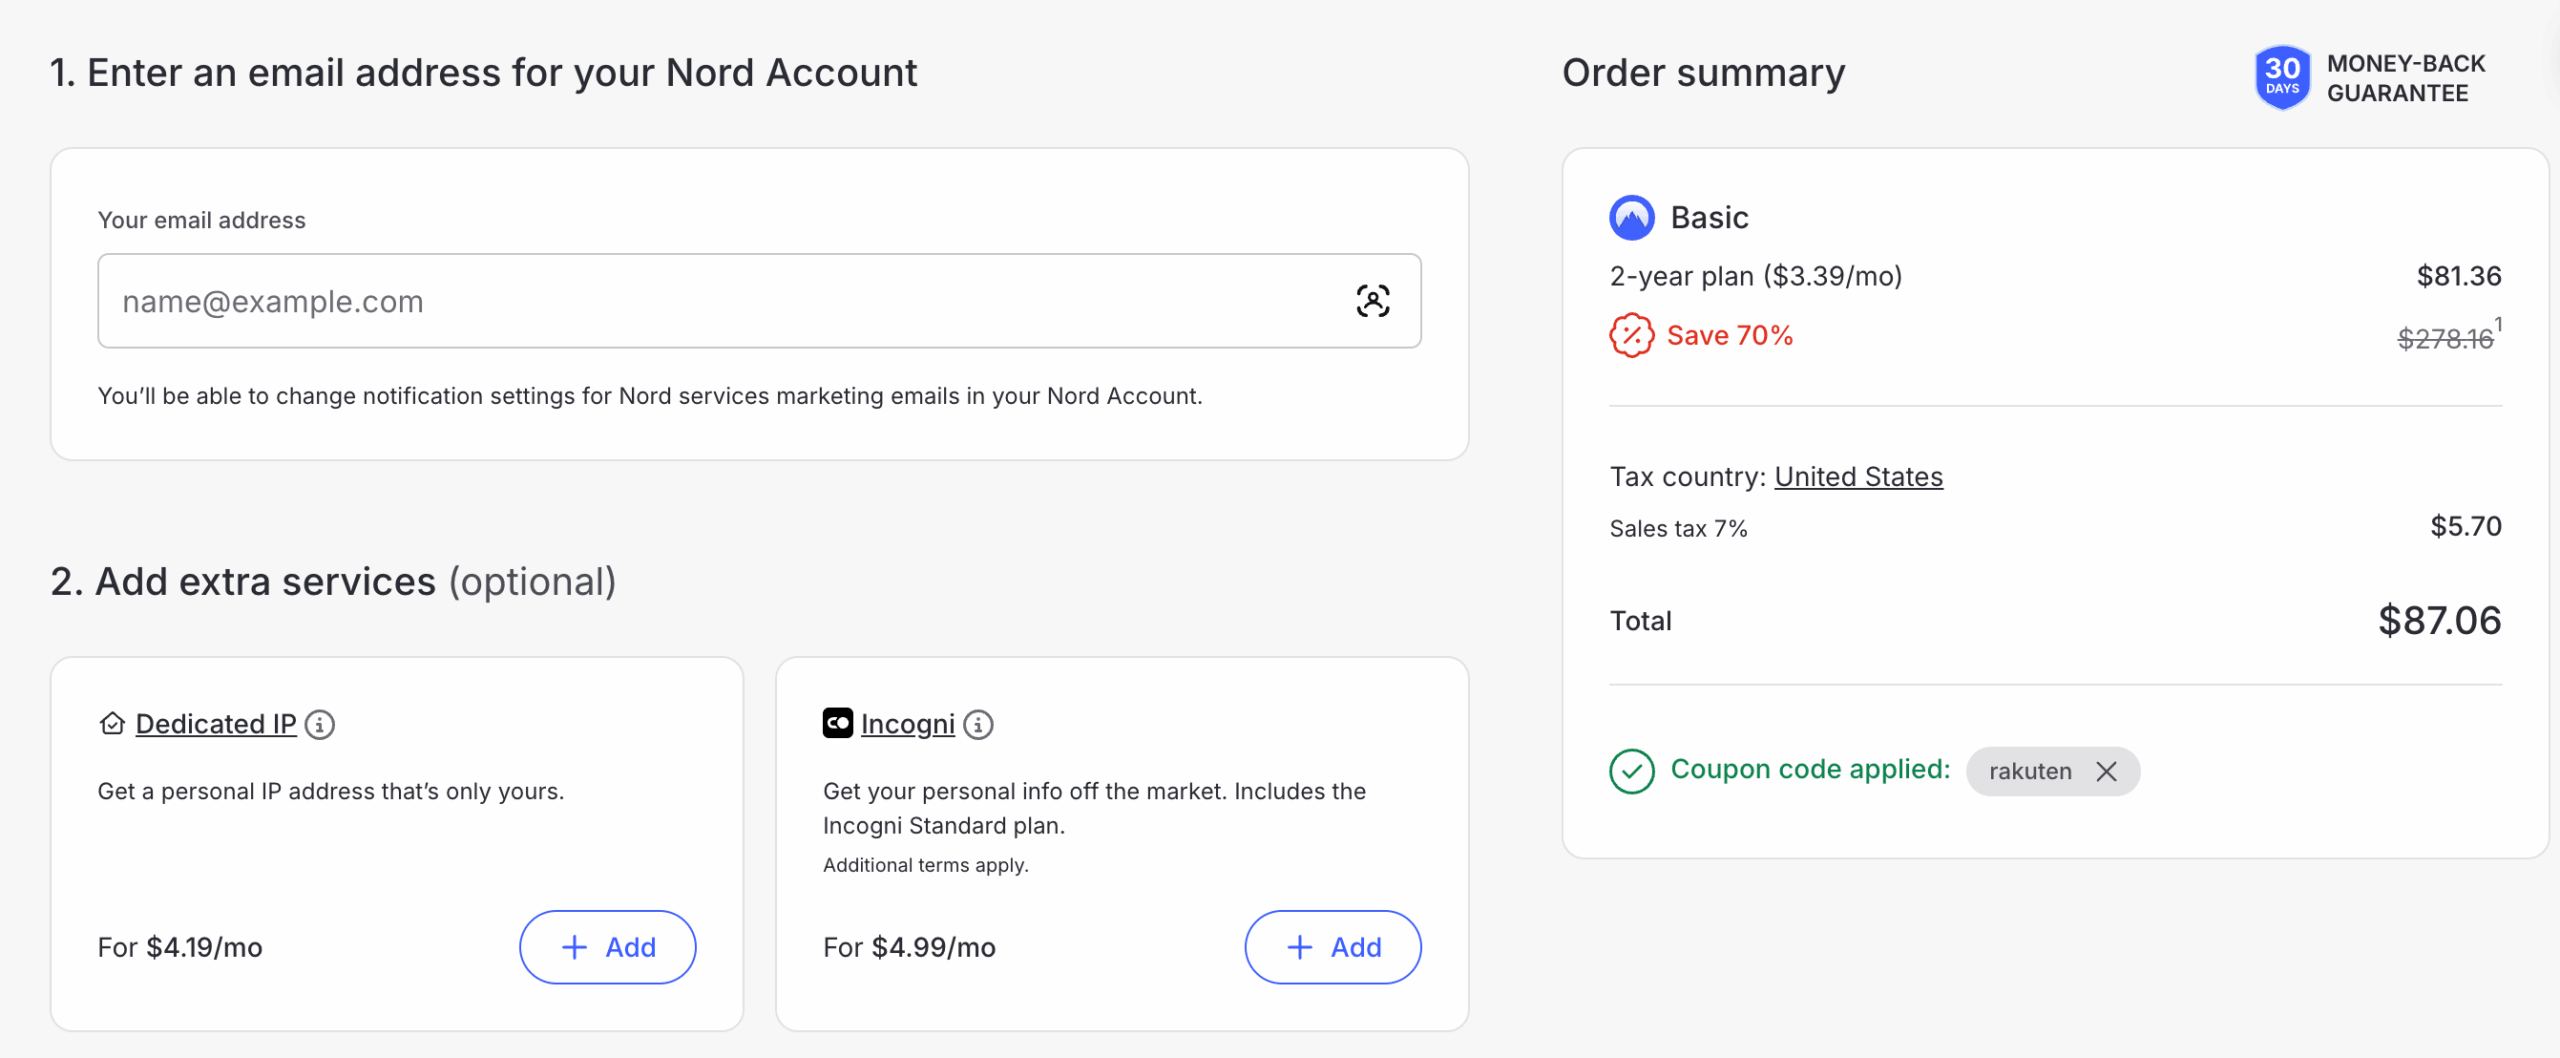Click the footnote 1 next to $278.16
Screen dimensions: 2560x1058
tap(2498, 324)
